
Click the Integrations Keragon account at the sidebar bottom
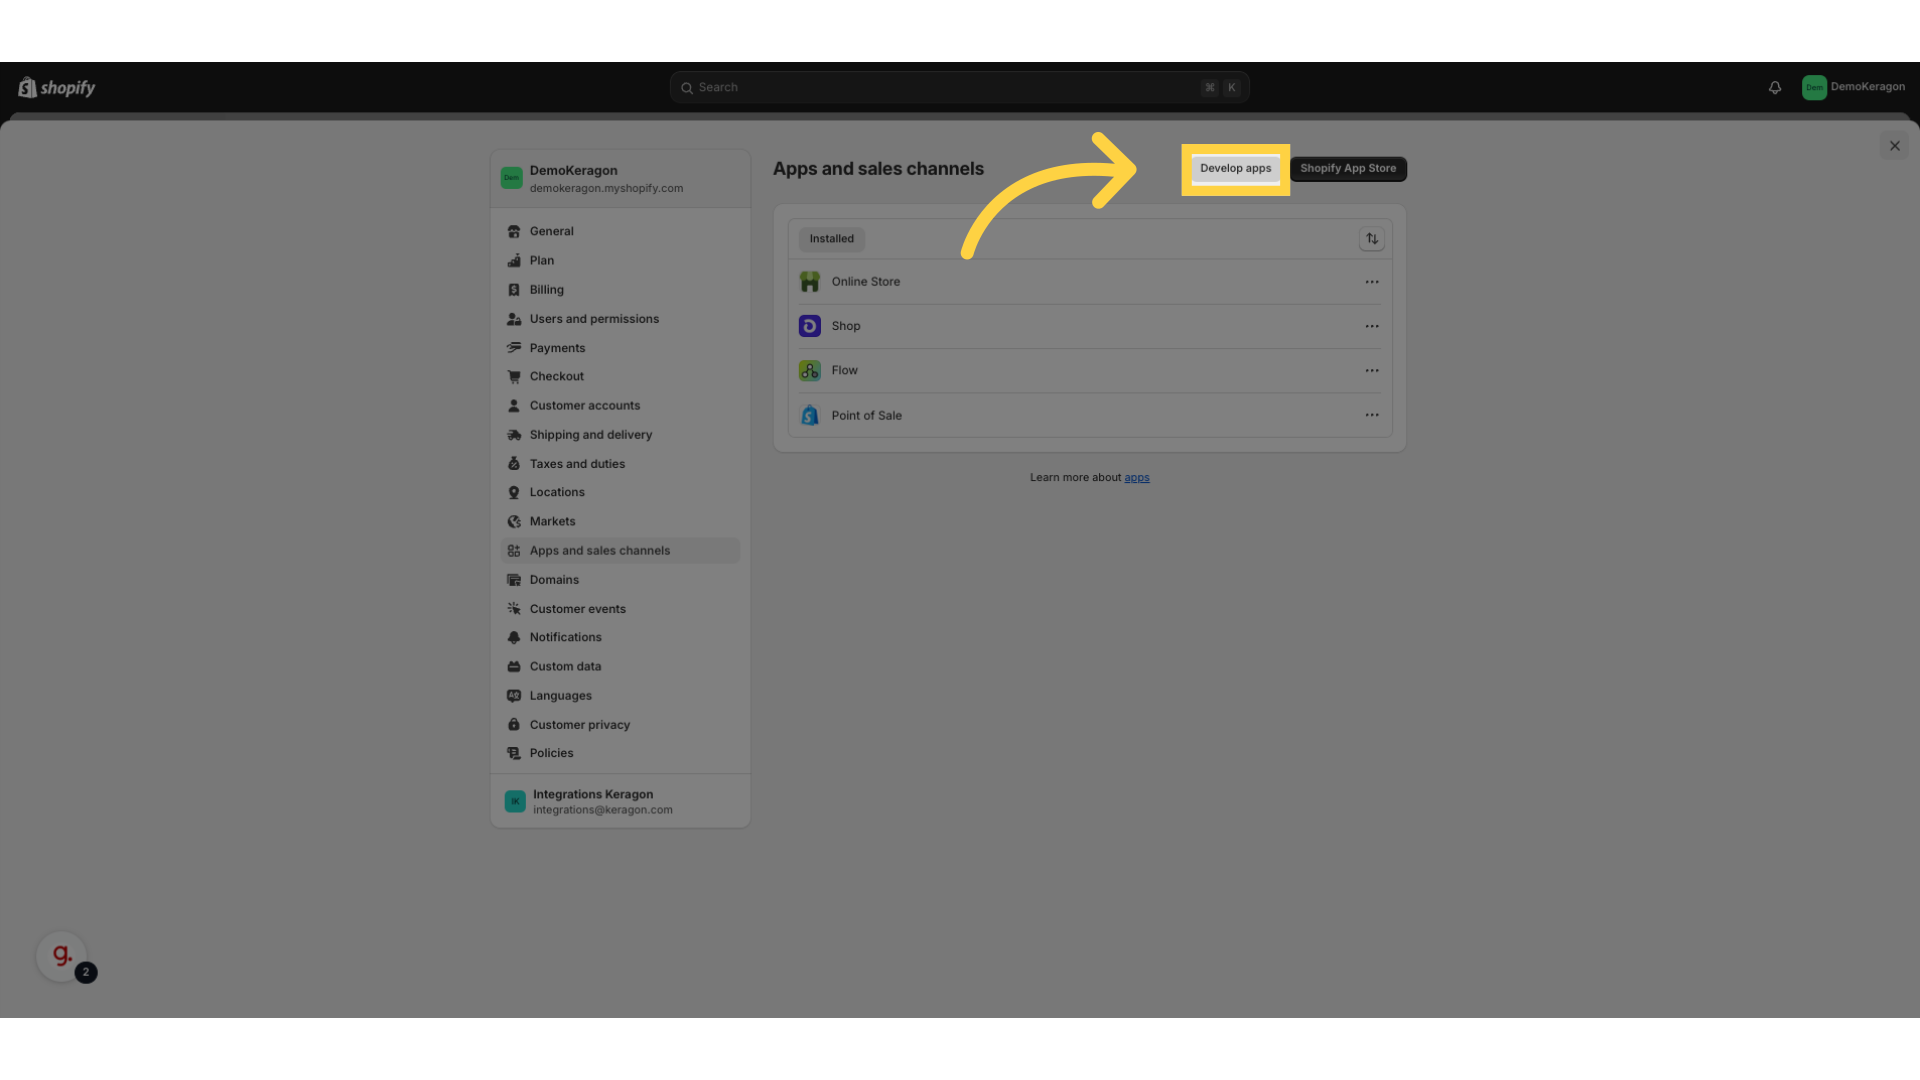coord(620,802)
